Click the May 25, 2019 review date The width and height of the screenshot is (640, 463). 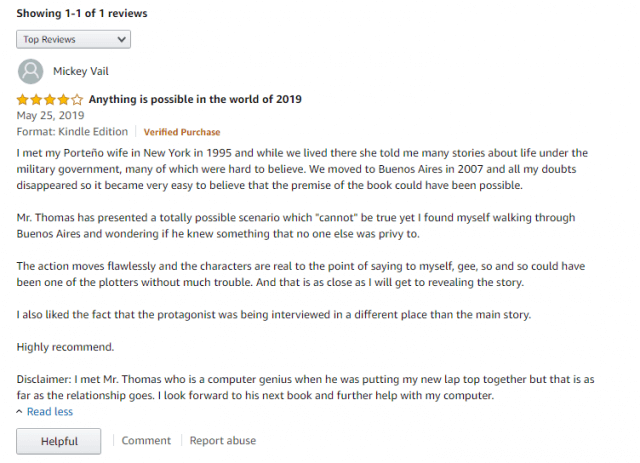[51, 116]
